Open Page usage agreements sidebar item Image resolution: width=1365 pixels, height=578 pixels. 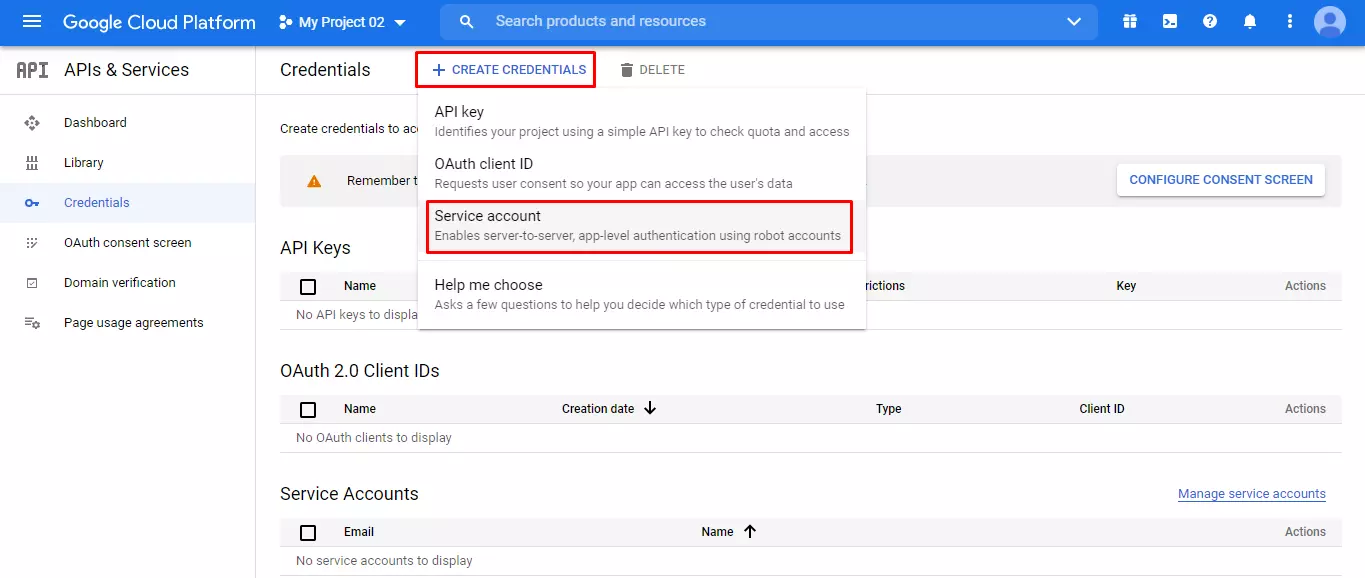coord(128,323)
